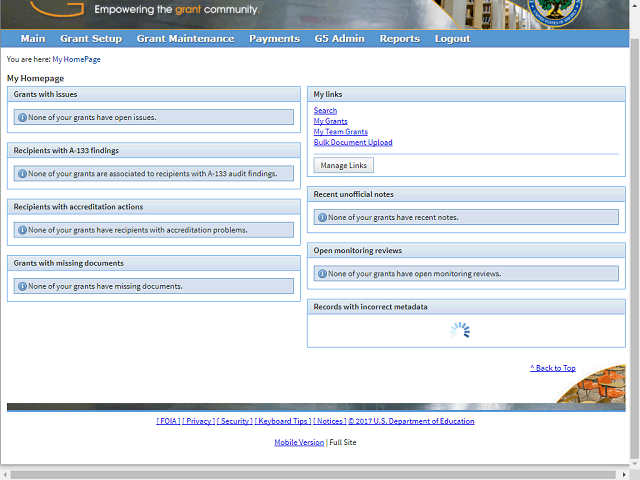The width and height of the screenshot is (640, 480).
Task: Open the Search link under My links
Action: [x=325, y=111]
